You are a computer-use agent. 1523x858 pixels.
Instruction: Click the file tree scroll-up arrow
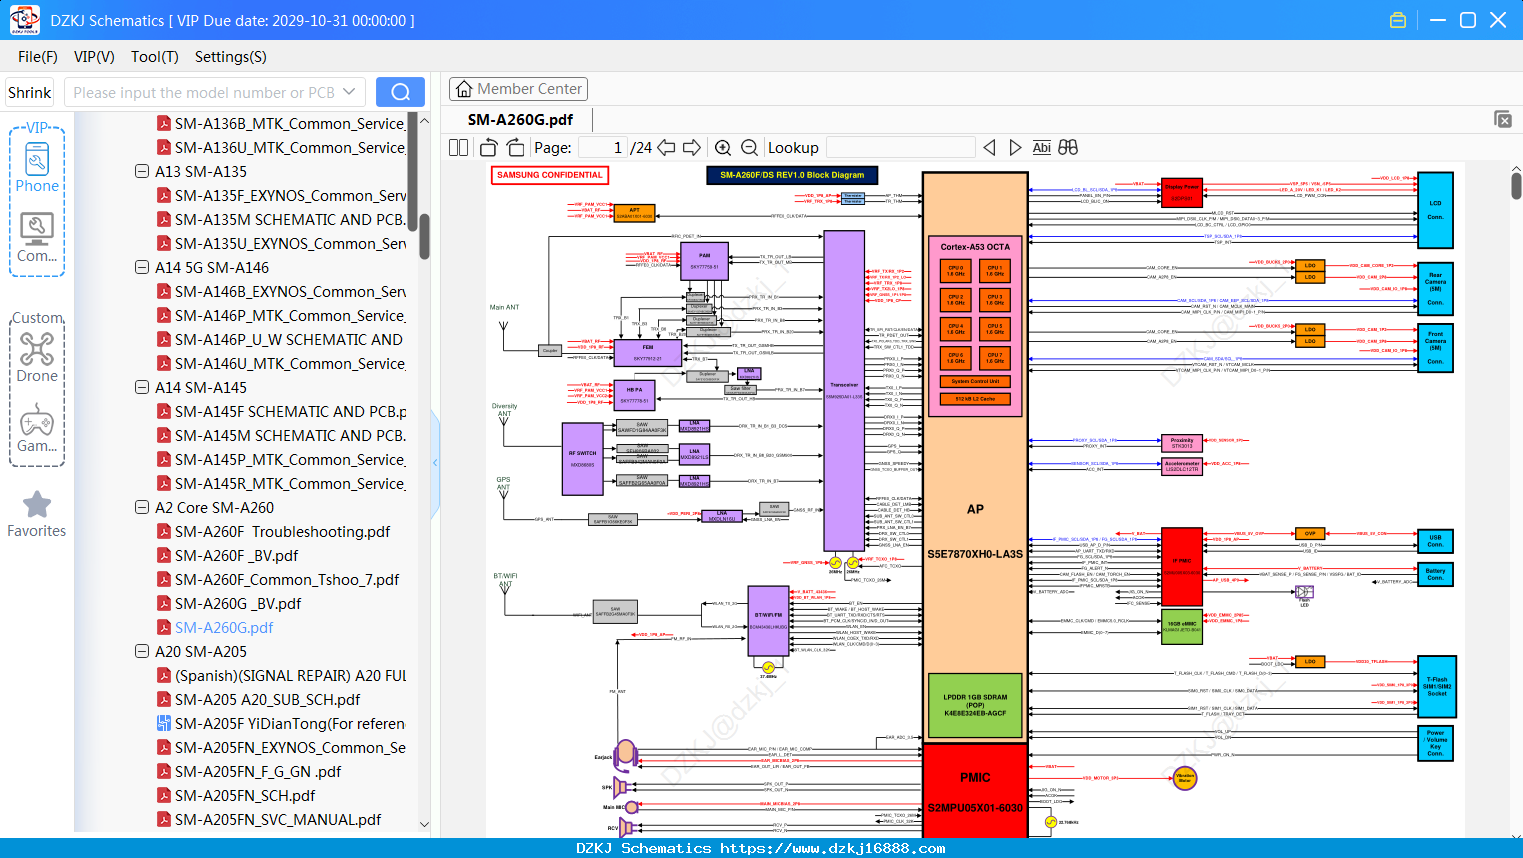(x=424, y=120)
